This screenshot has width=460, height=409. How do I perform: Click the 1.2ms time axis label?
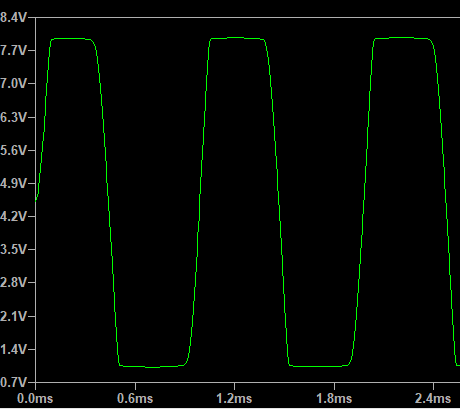click(x=234, y=399)
